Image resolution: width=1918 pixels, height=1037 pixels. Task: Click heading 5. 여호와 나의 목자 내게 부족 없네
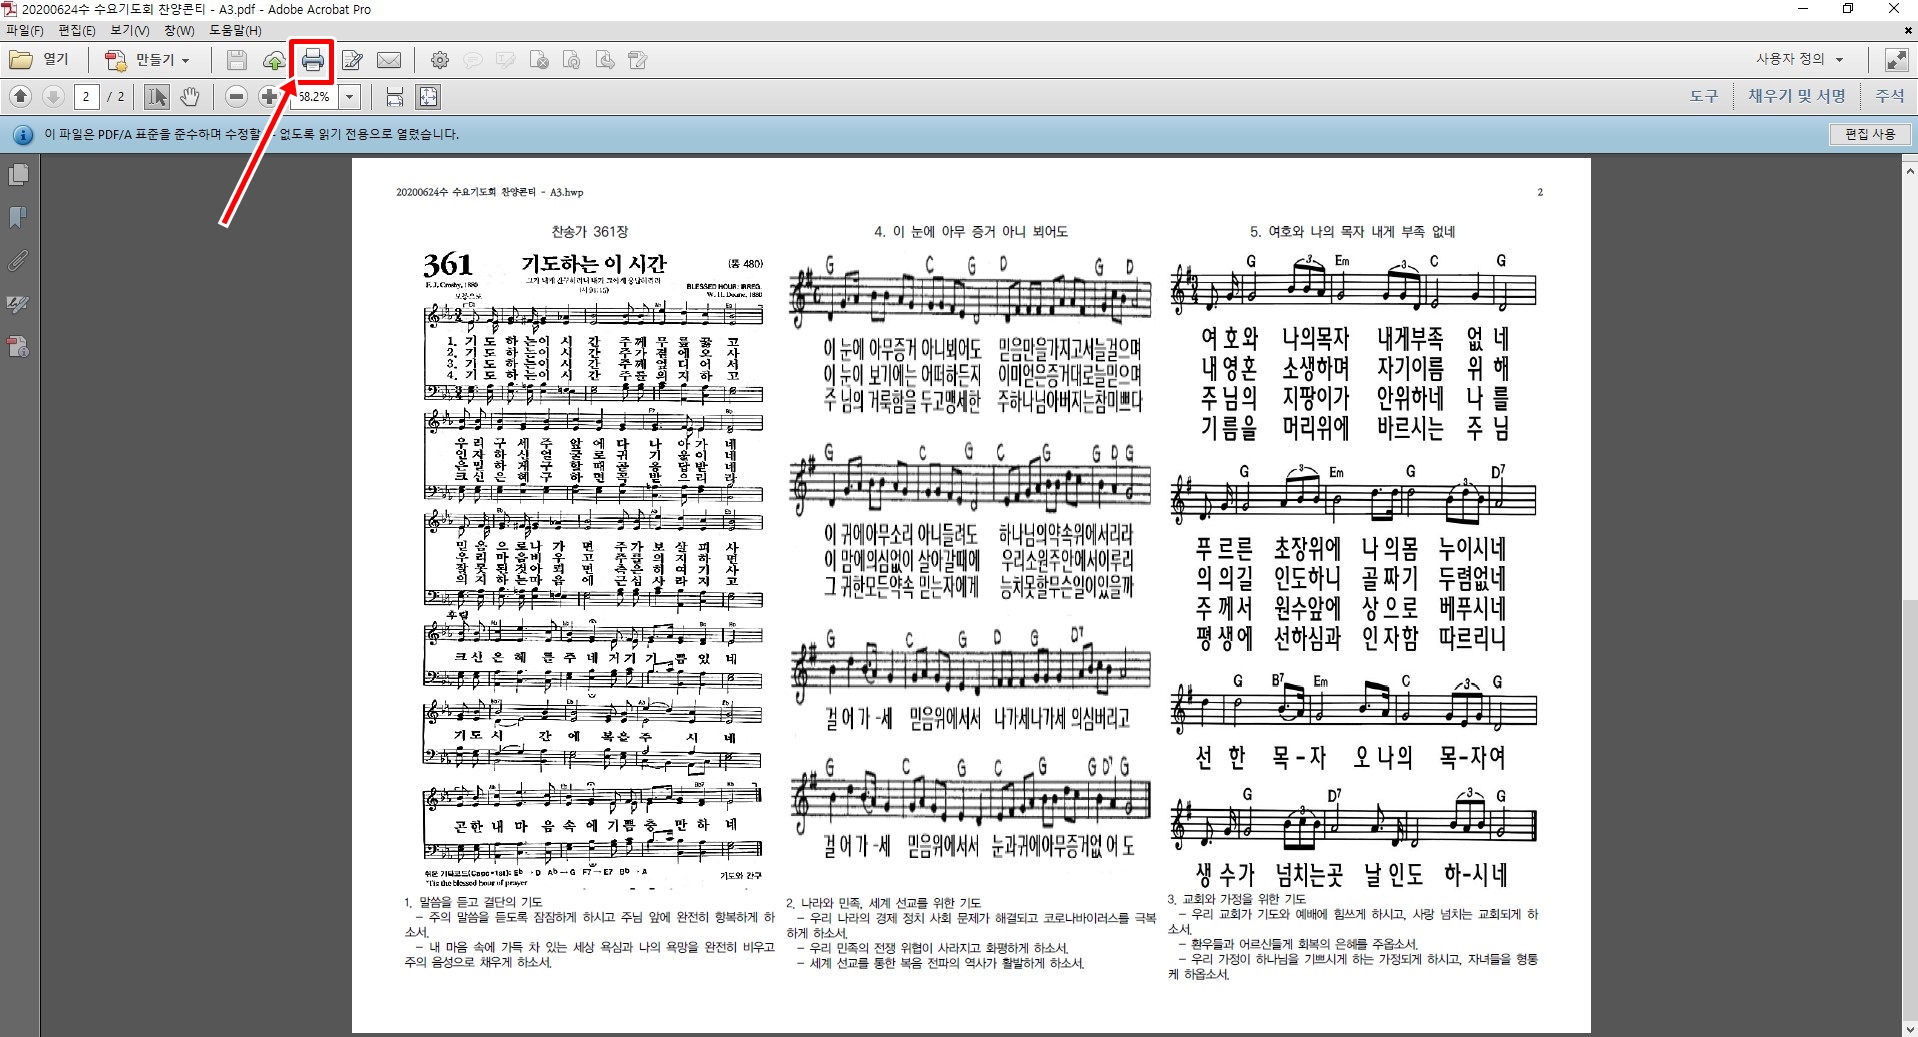point(1352,231)
